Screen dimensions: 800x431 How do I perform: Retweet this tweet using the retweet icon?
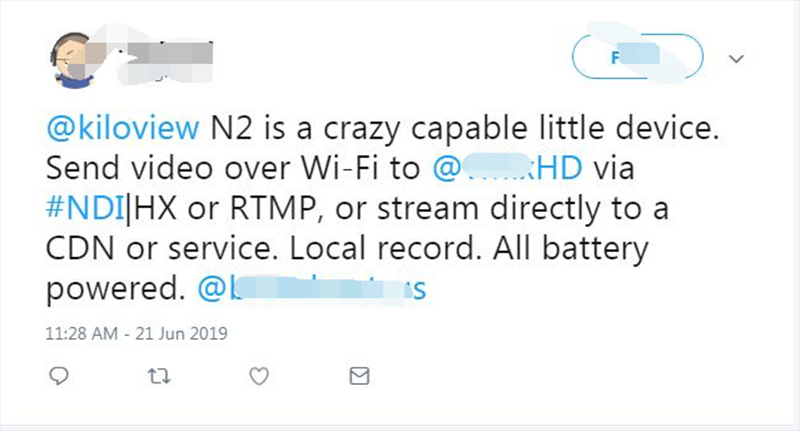tap(158, 376)
